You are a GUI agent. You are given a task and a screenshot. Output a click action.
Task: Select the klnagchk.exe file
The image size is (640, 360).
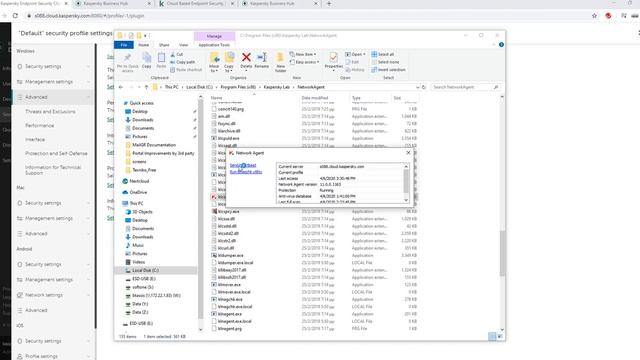(x=230, y=300)
